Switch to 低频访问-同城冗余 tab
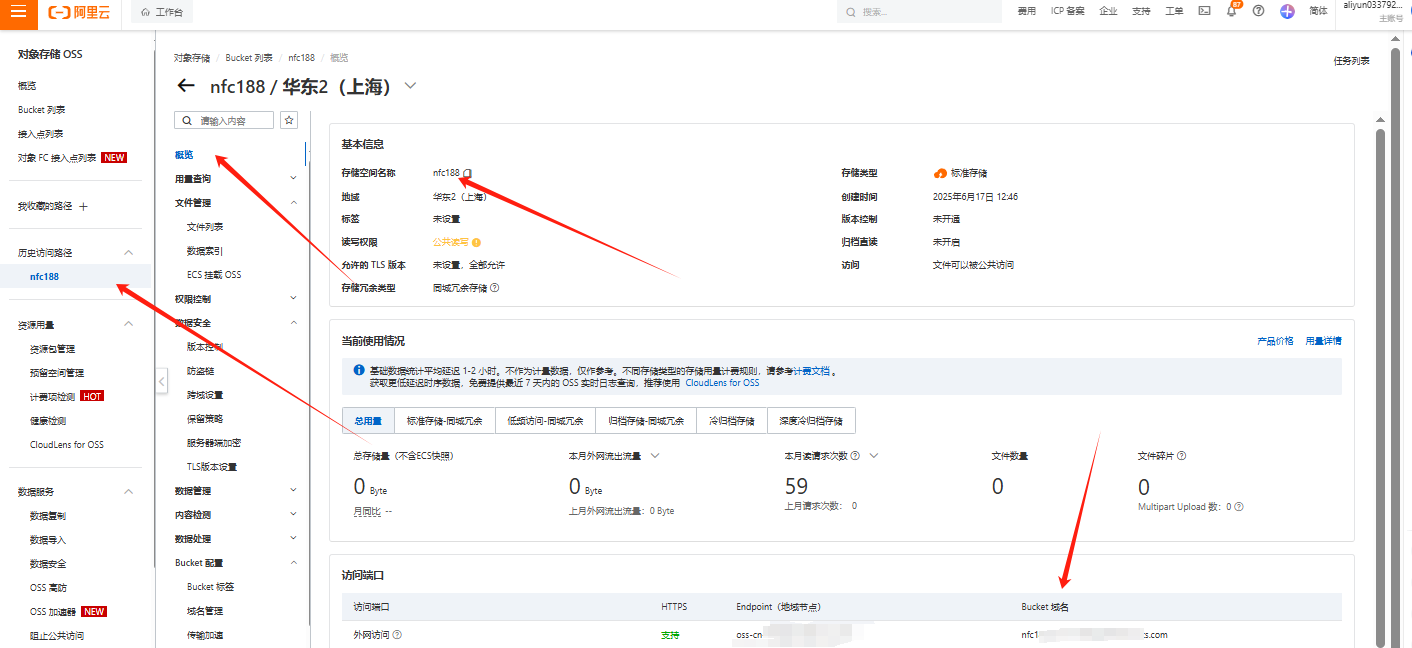This screenshot has height=648, width=1412. tap(545, 421)
